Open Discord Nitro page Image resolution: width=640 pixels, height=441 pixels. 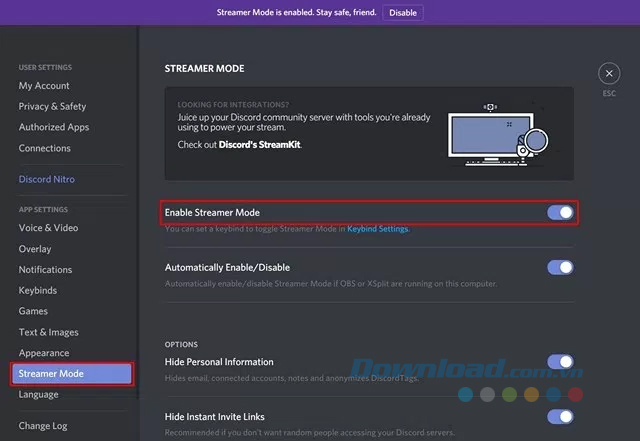[x=47, y=179]
